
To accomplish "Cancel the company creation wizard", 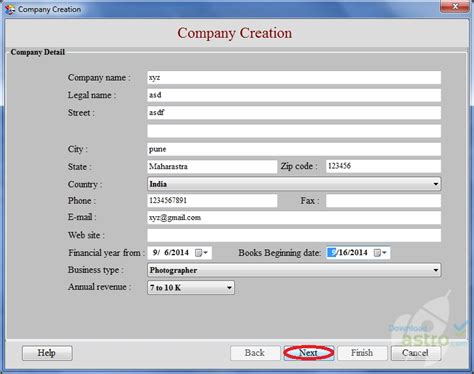I will 416,353.
